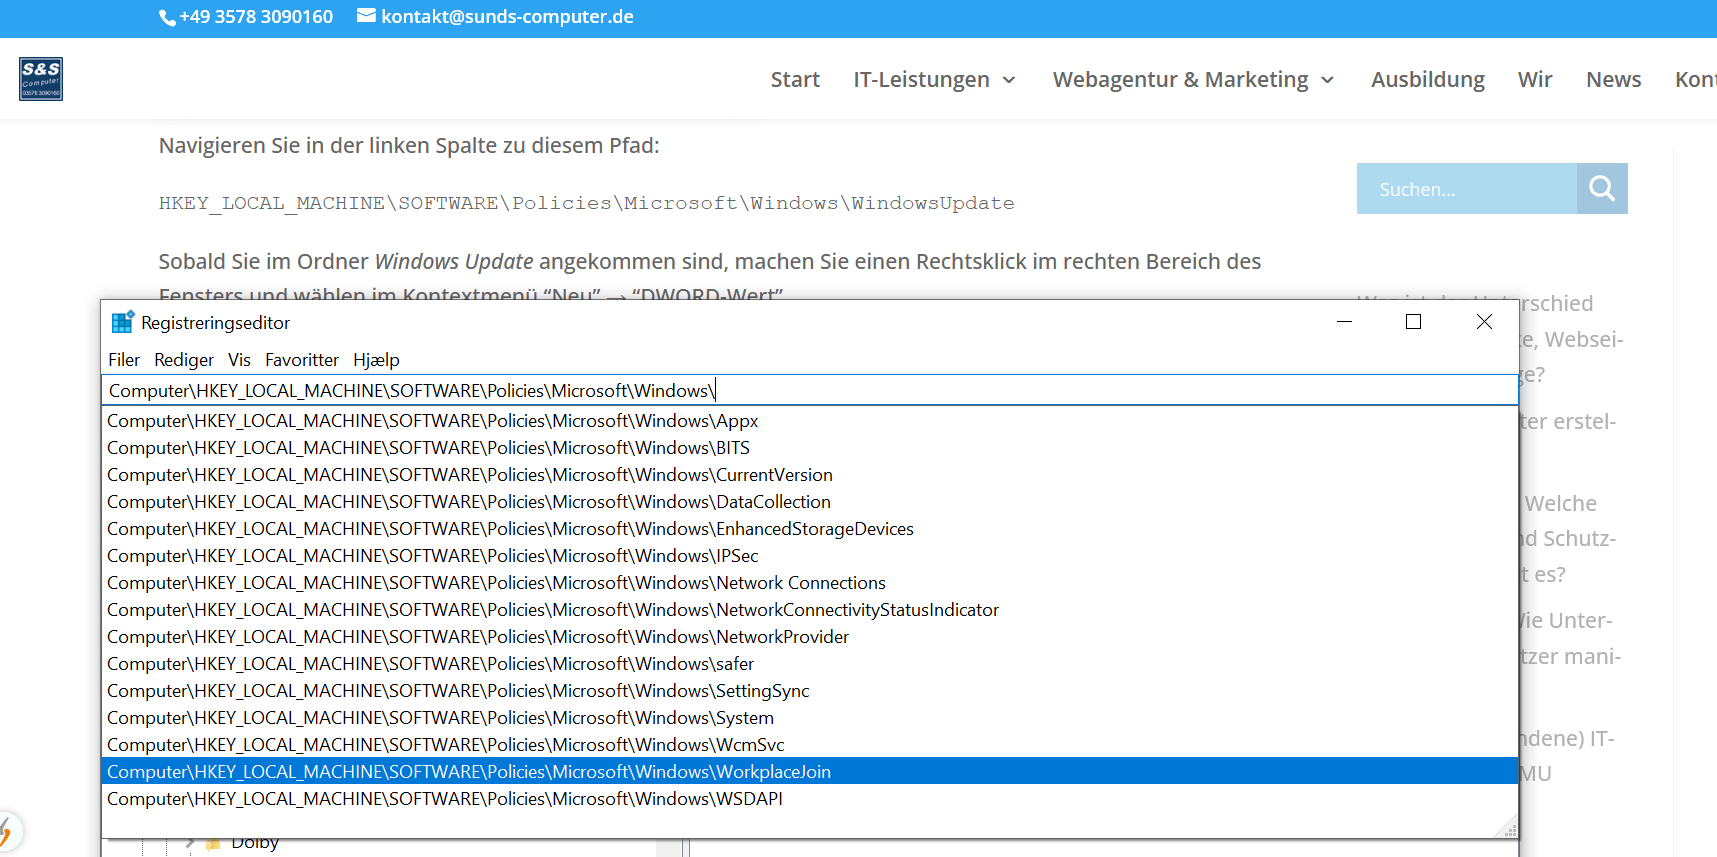
Task: Select the WcmSvc path suggestion
Action: click(810, 745)
